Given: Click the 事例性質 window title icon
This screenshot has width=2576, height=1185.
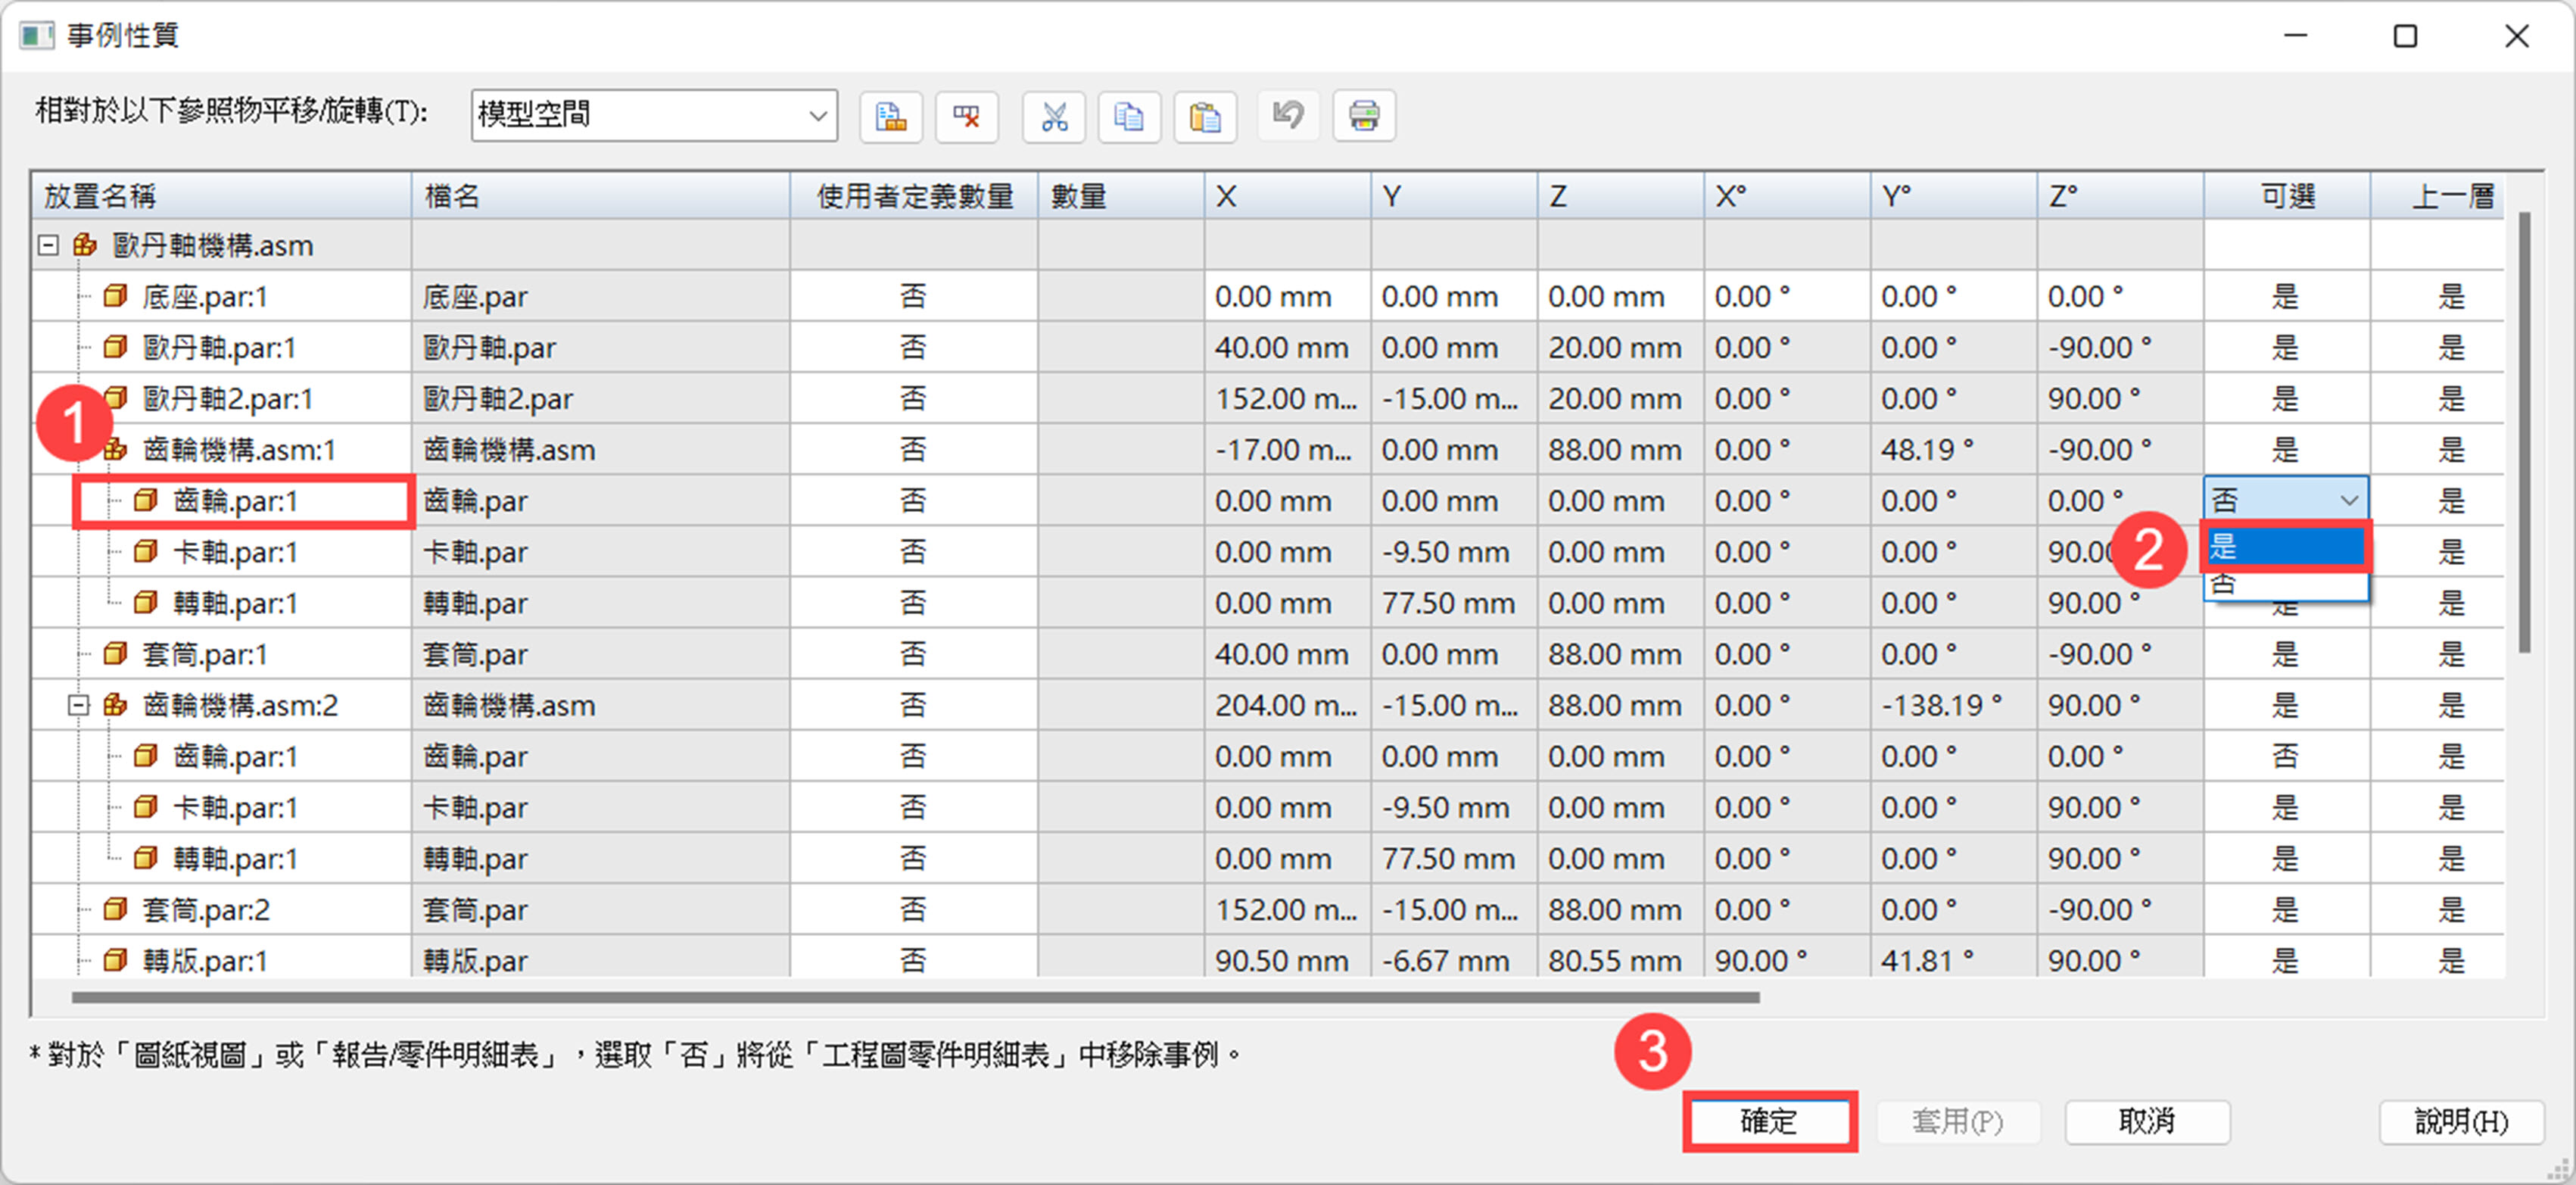Looking at the screenshot, I should 36,36.
